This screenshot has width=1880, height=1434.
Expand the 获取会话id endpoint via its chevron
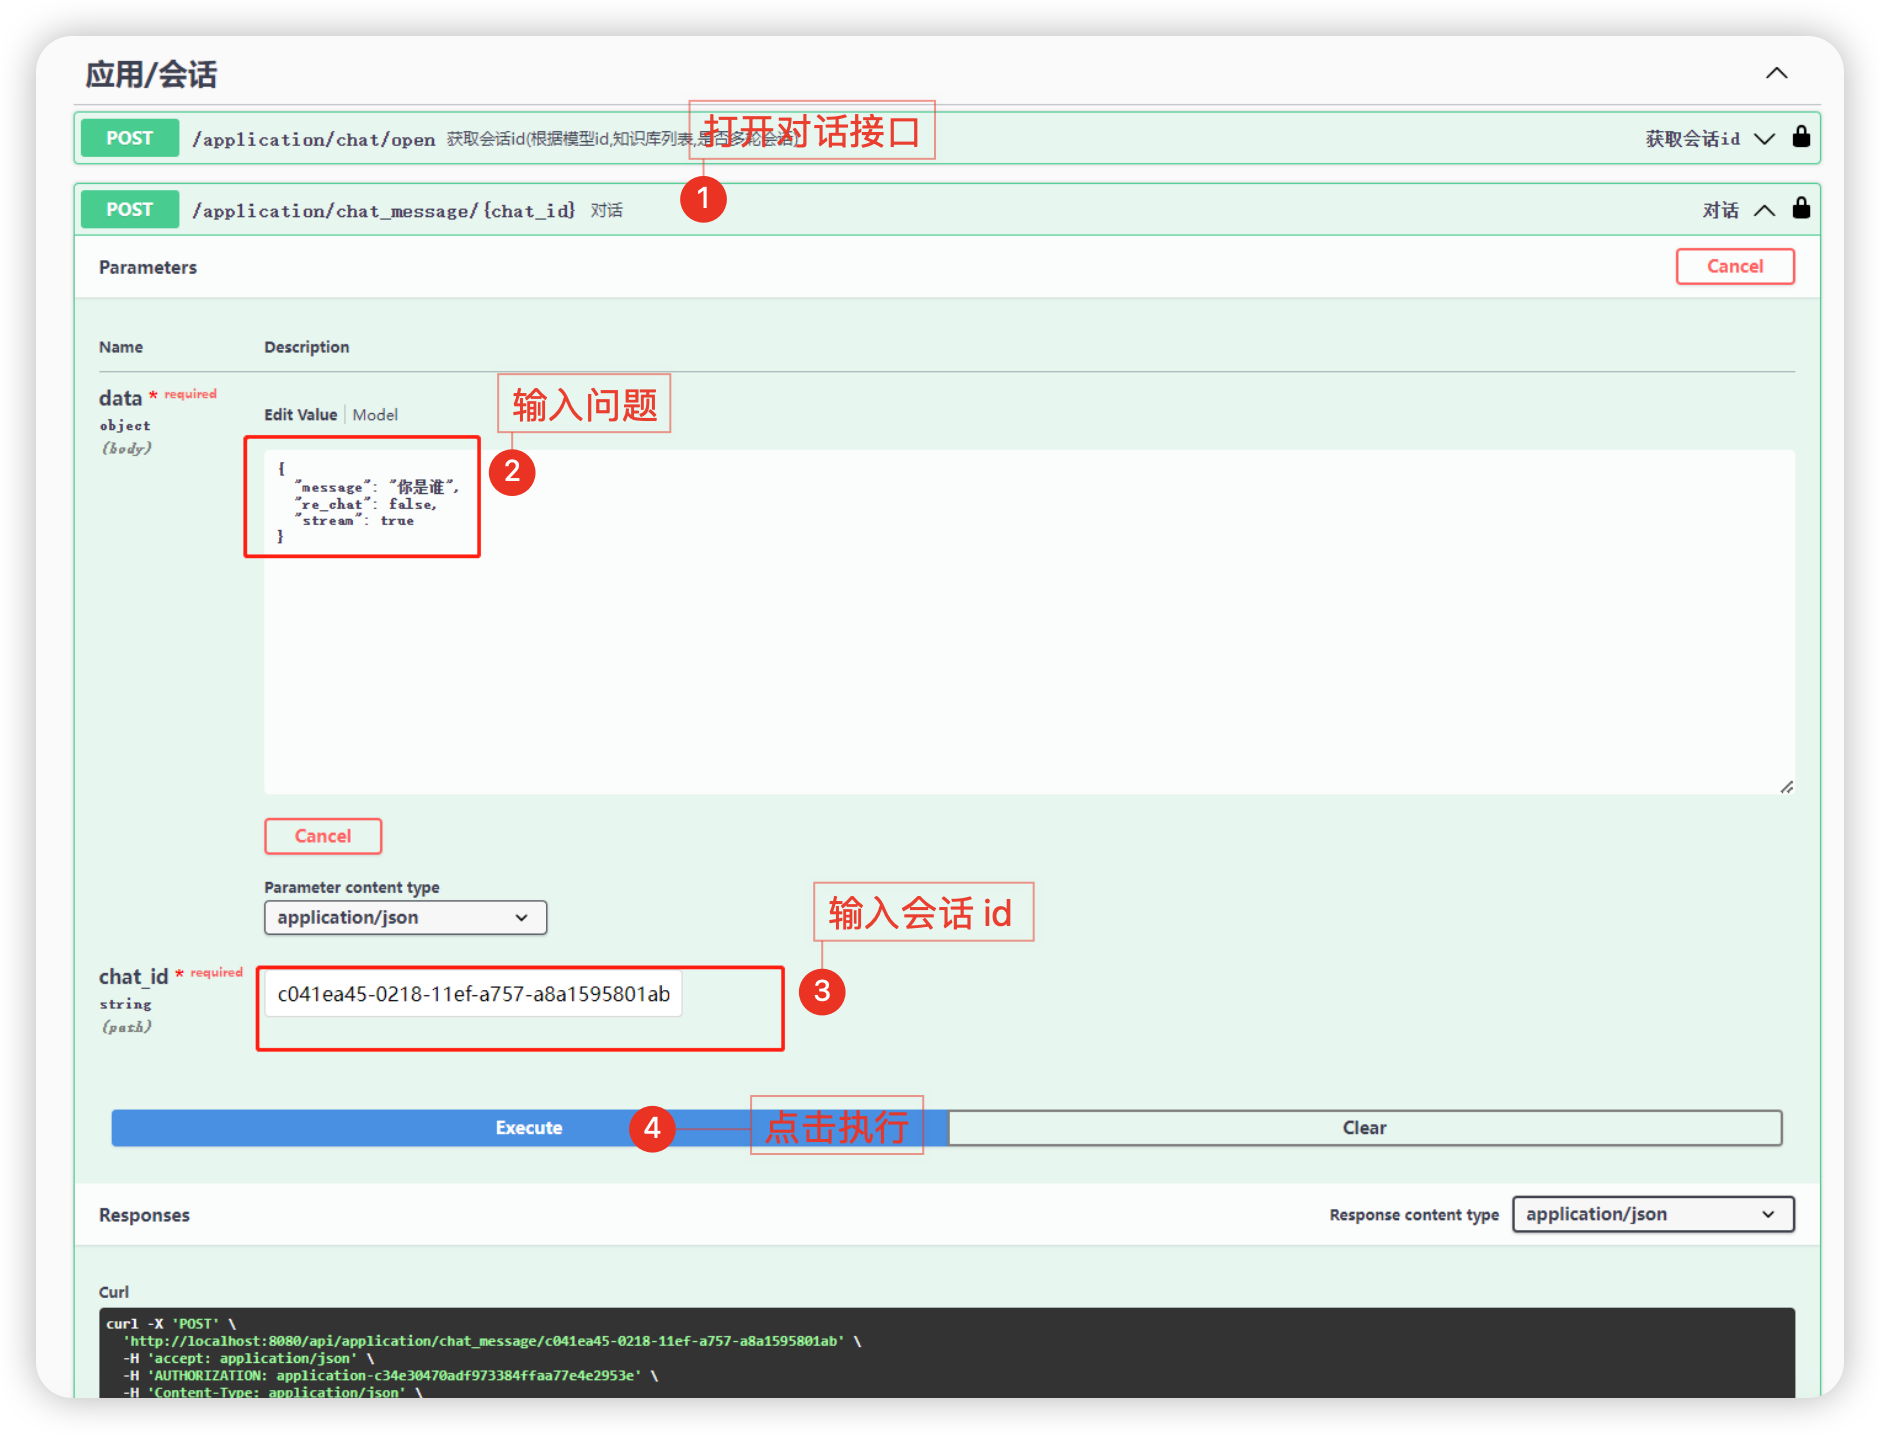[x=1764, y=139]
